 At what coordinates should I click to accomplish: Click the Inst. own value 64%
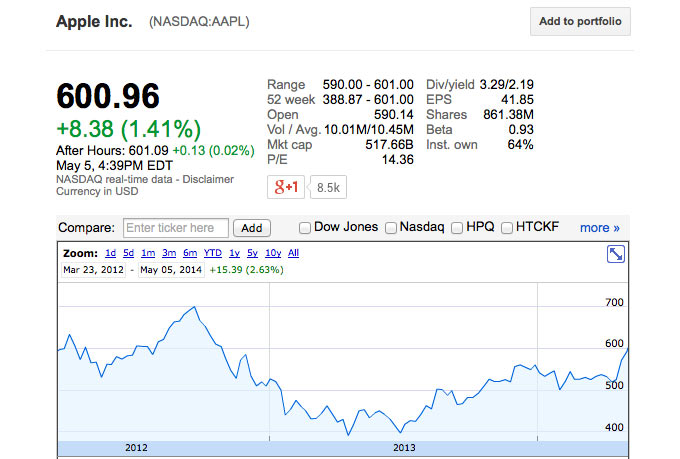coord(520,144)
